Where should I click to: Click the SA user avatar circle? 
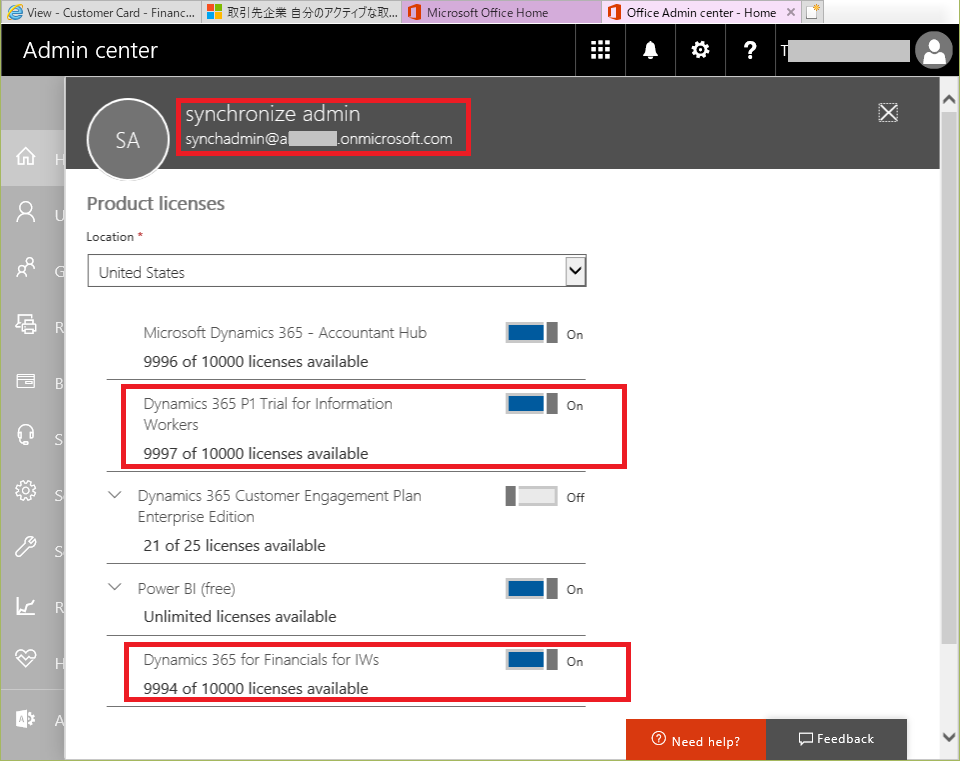tap(128, 140)
